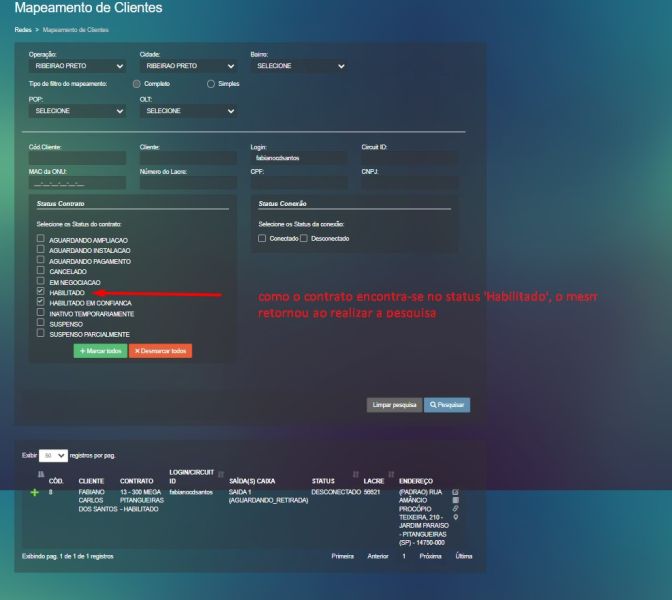Click the grid icon beside the address
This screenshot has height=600, width=672.
pos(456,500)
